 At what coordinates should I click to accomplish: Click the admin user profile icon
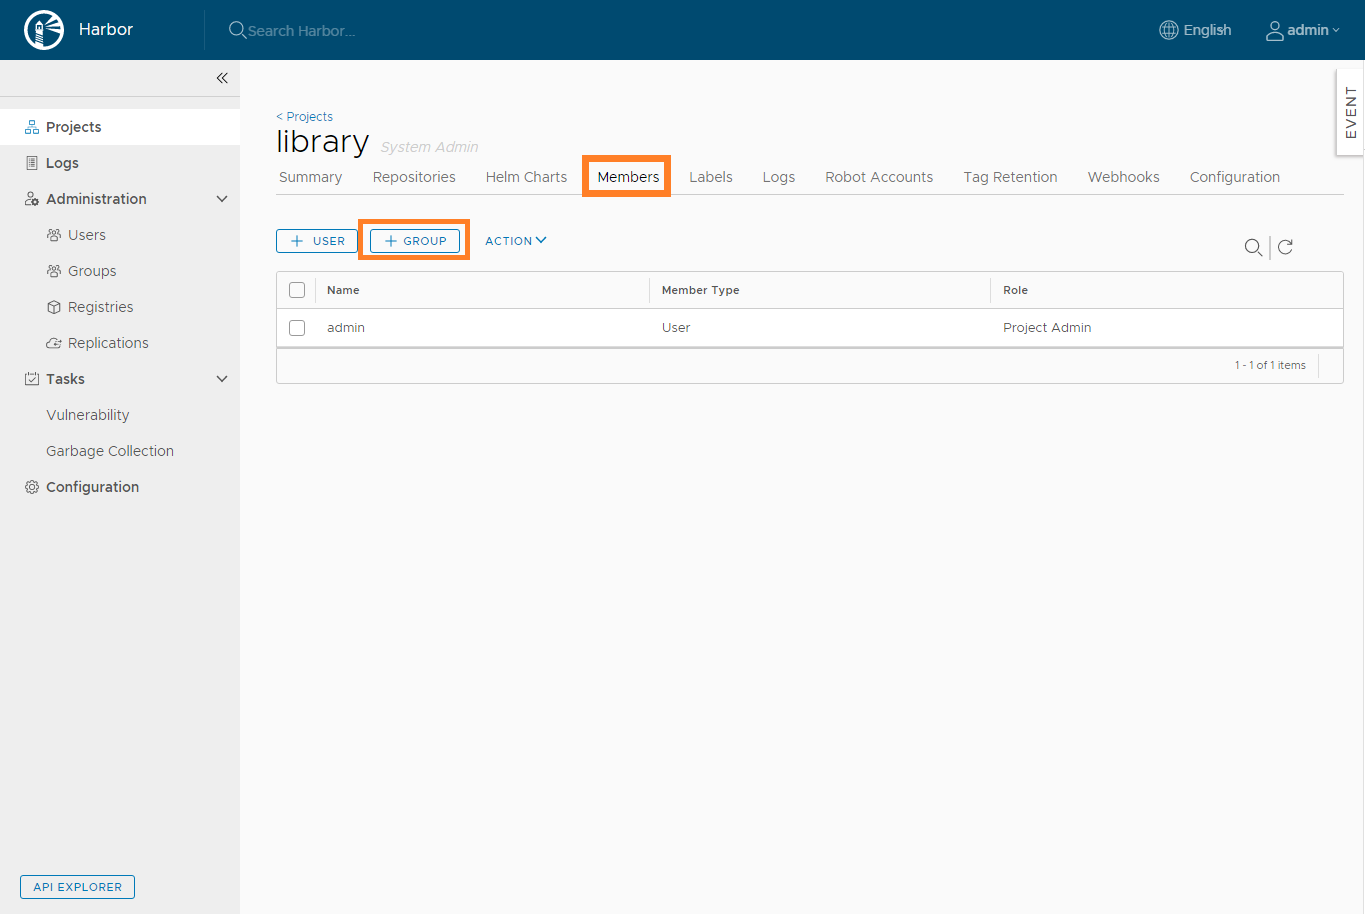point(1274,31)
